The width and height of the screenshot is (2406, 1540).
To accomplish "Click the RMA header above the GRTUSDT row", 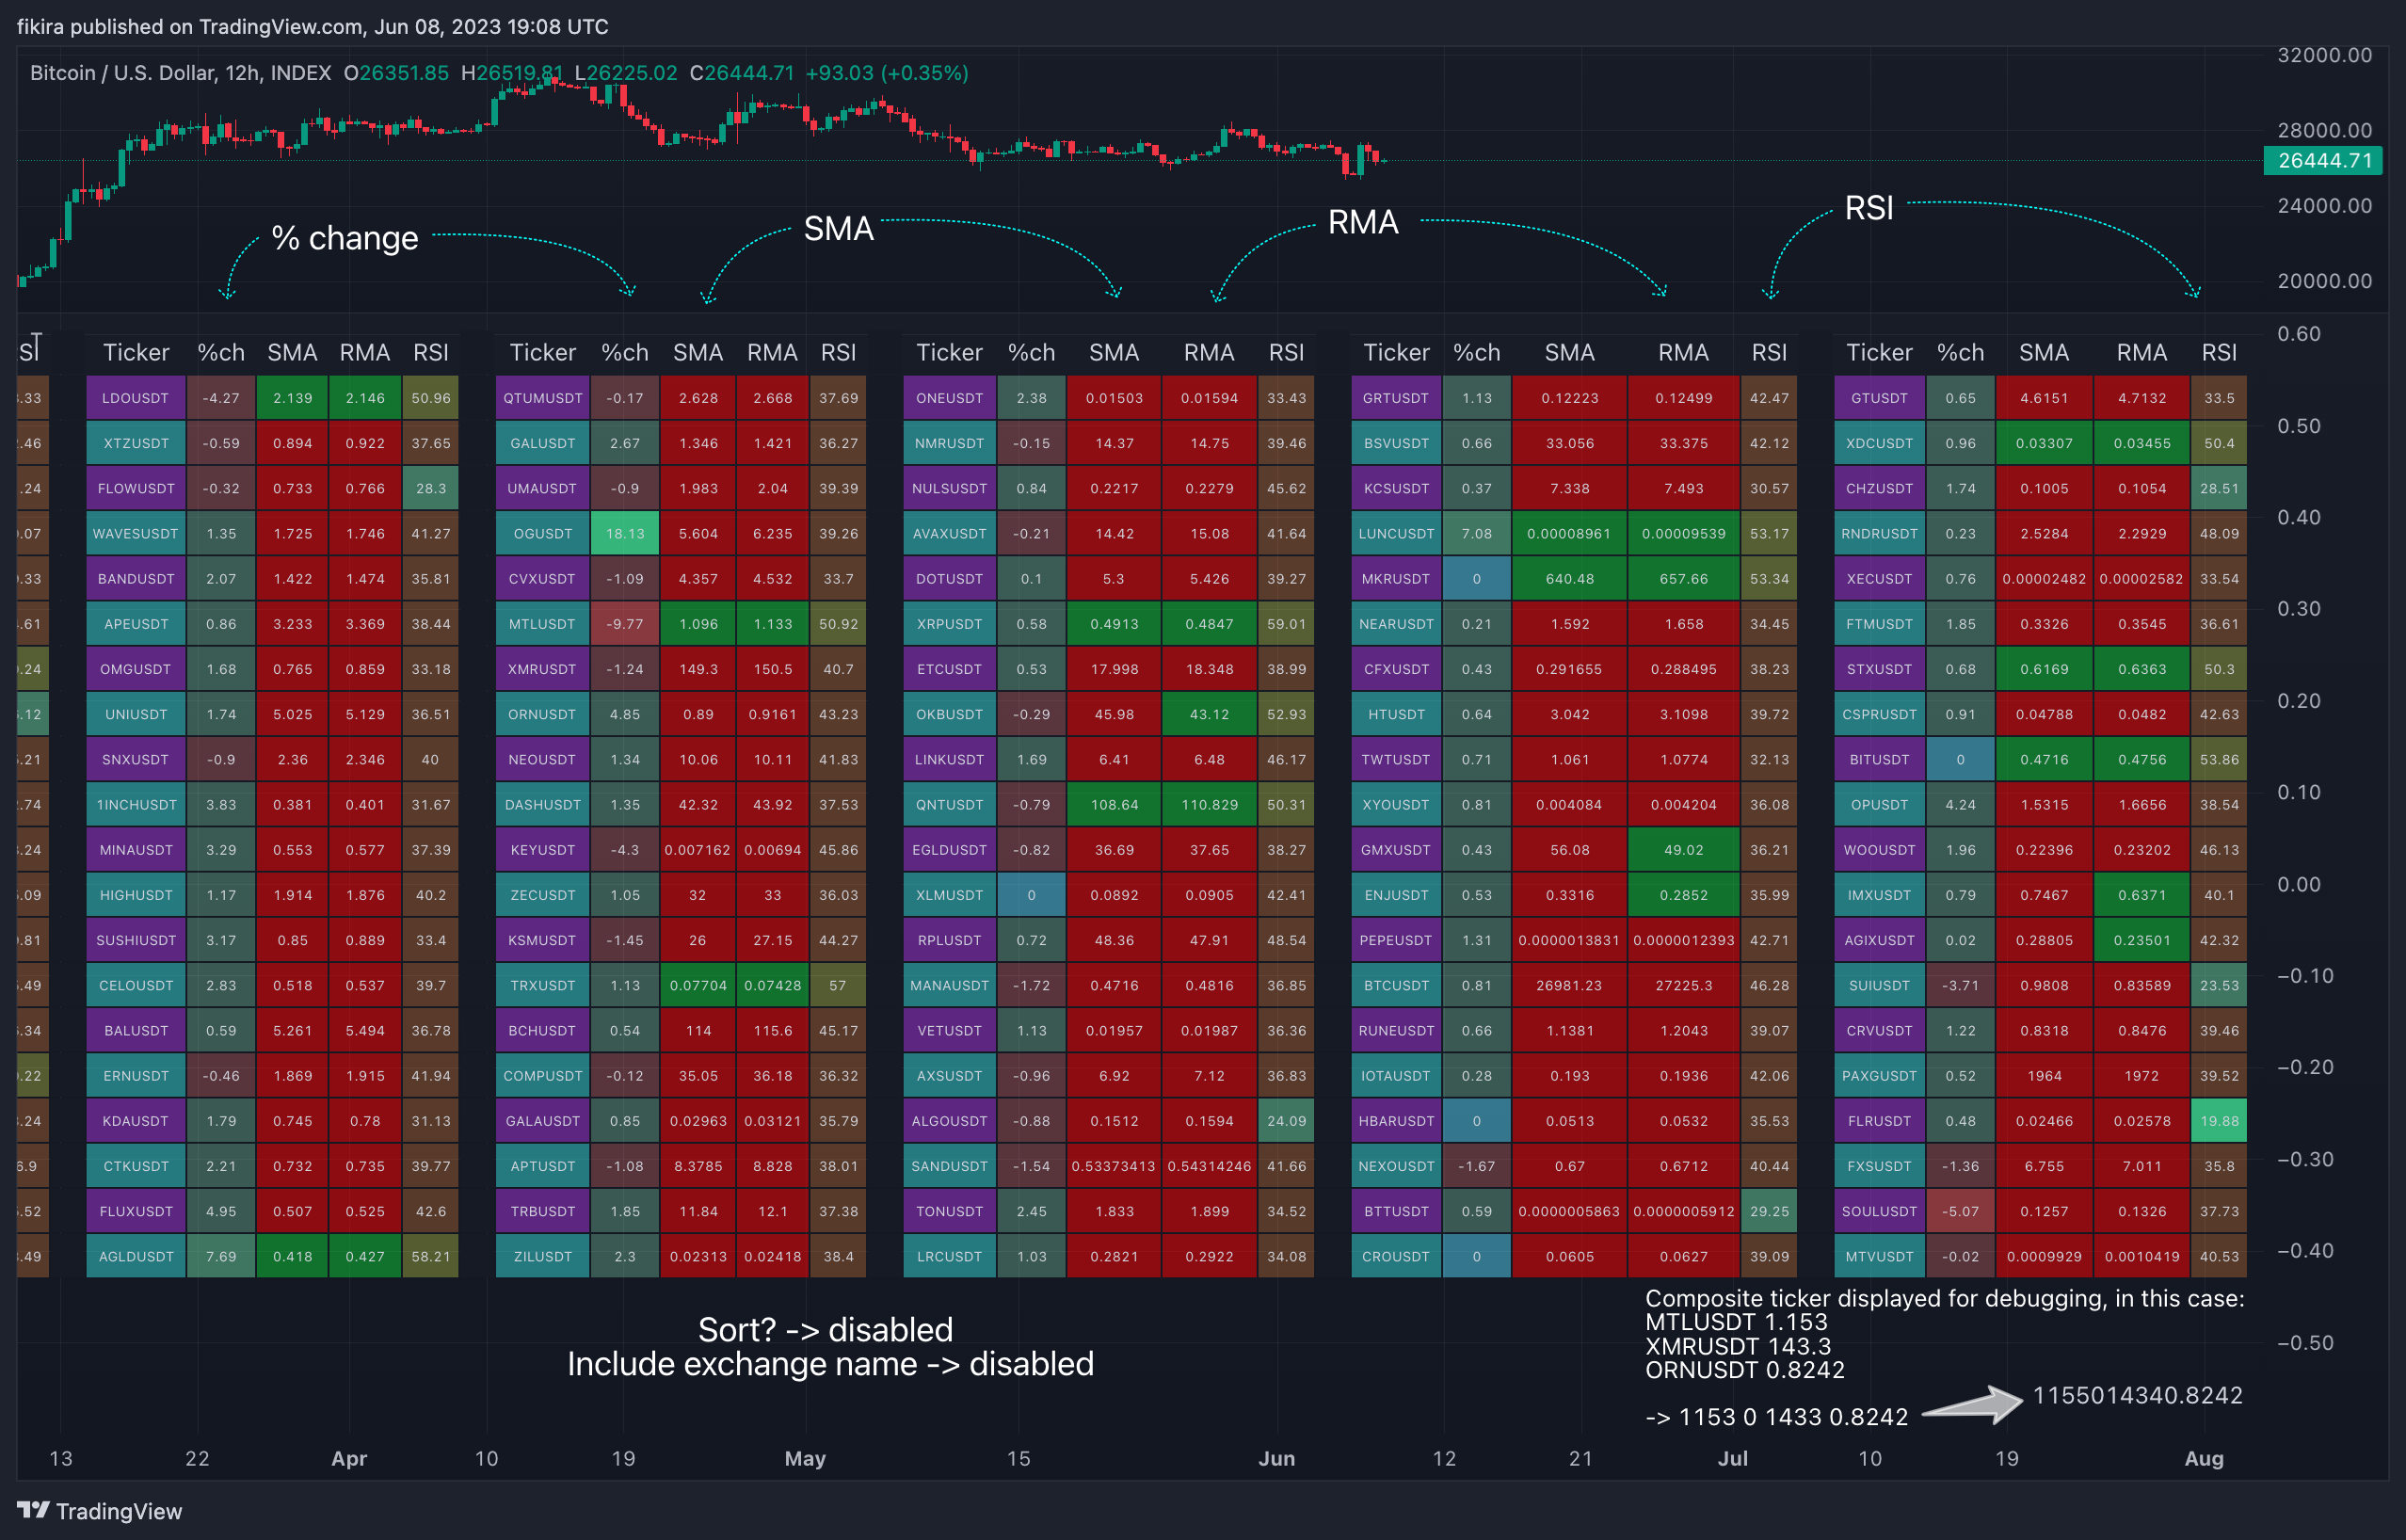I will [1684, 352].
